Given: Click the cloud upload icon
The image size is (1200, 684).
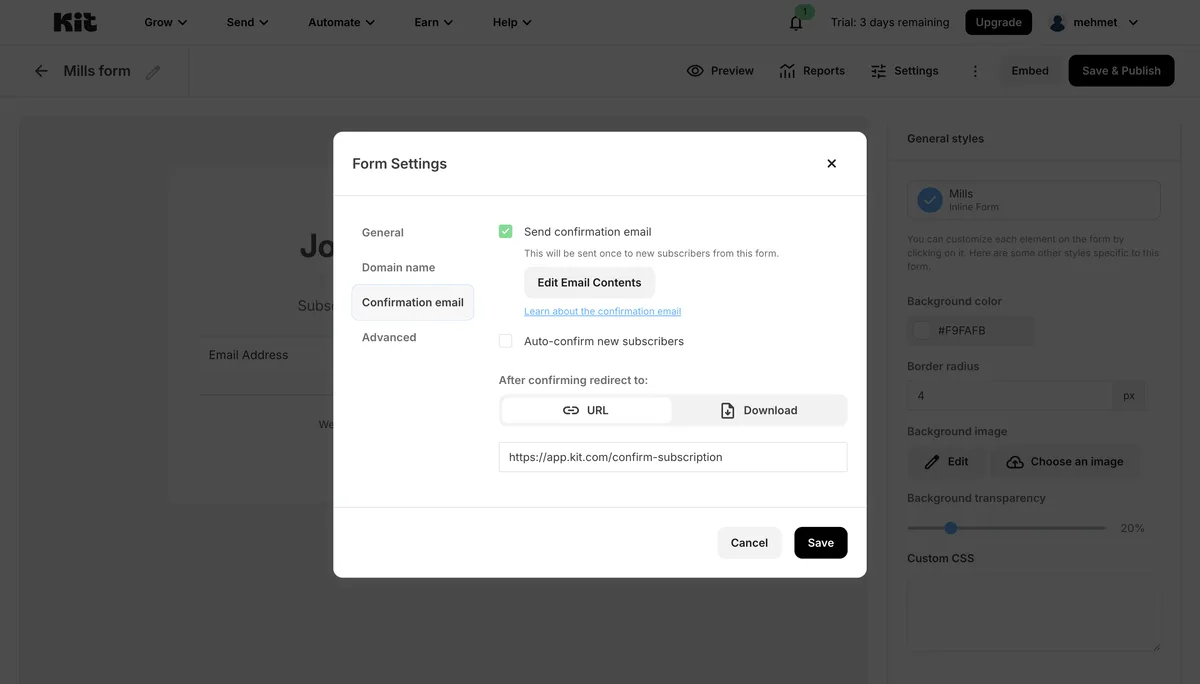Looking at the screenshot, I should [x=1015, y=462].
